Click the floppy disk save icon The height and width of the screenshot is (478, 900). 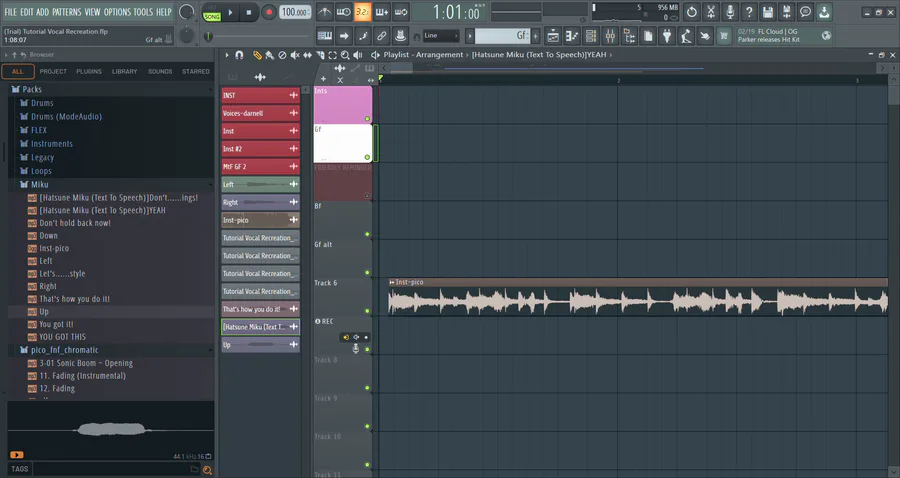coord(767,11)
